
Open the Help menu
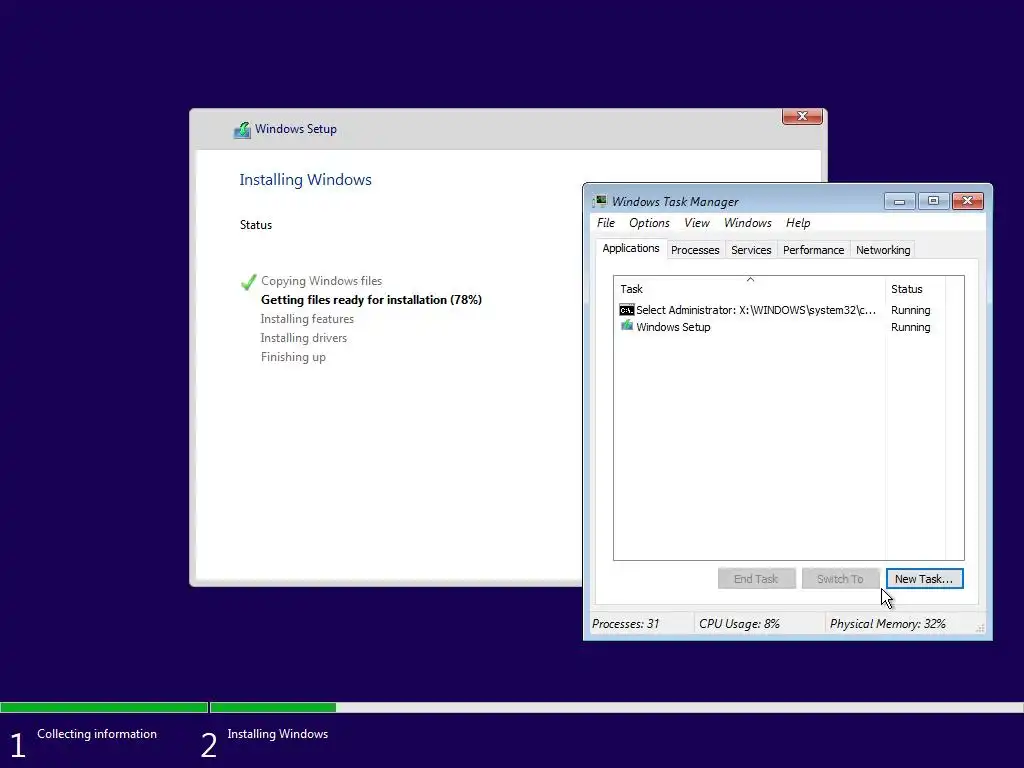798,223
